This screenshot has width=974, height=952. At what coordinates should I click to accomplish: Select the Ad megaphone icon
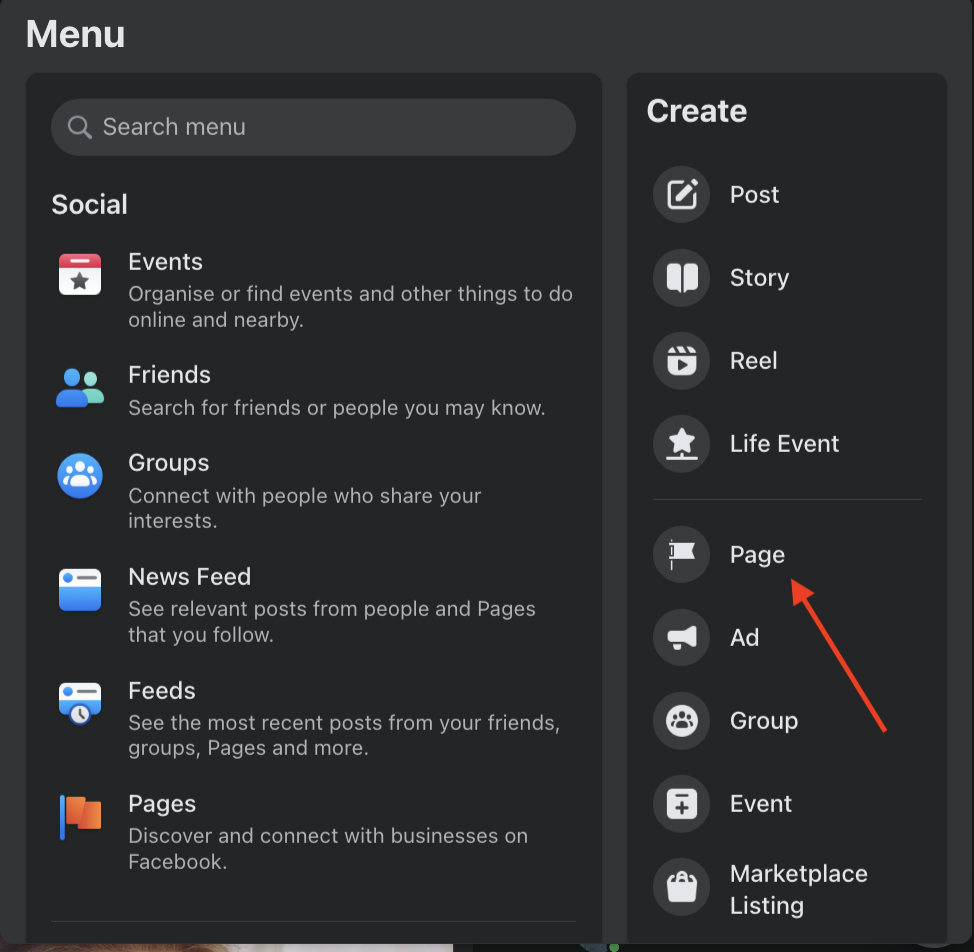point(681,637)
